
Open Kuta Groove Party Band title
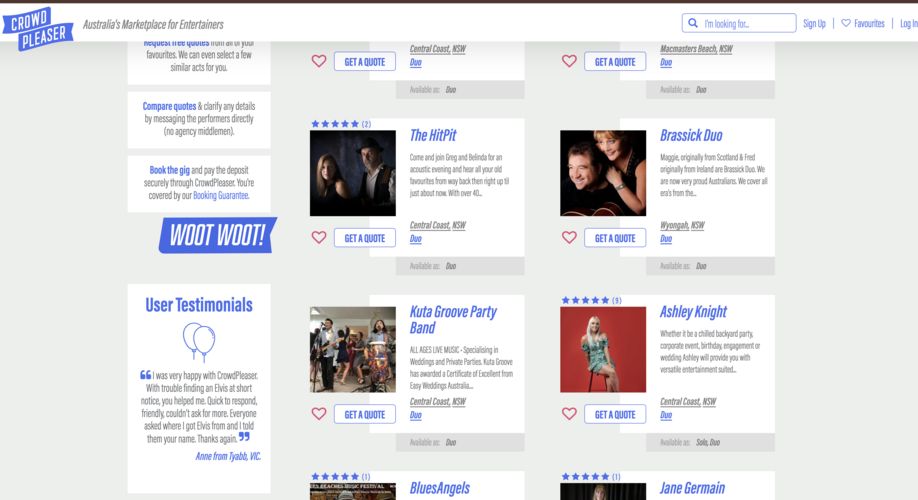(453, 320)
